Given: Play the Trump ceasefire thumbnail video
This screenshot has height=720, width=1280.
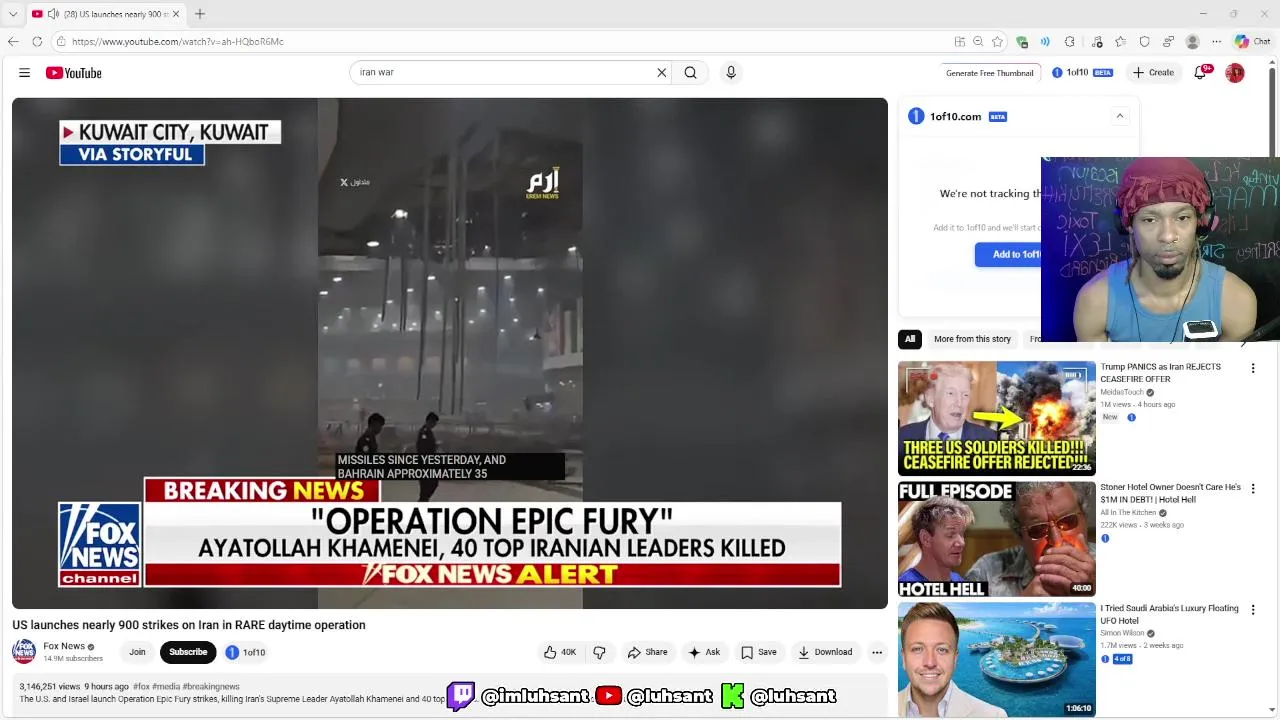Looking at the screenshot, I should (997, 418).
